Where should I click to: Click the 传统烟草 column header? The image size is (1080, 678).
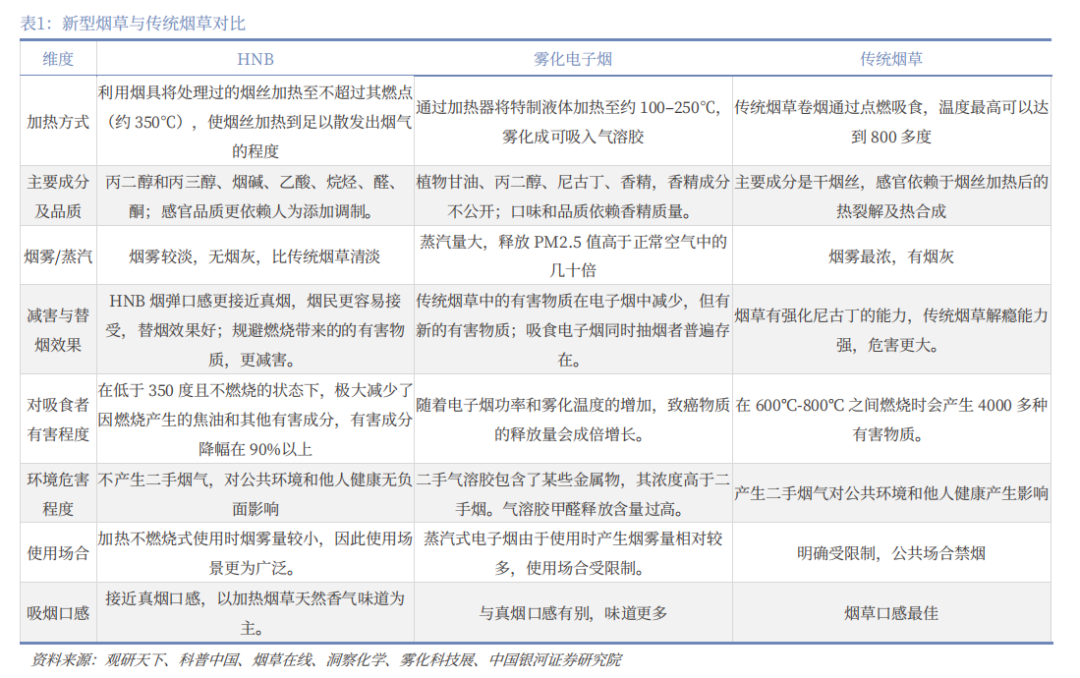(891, 59)
